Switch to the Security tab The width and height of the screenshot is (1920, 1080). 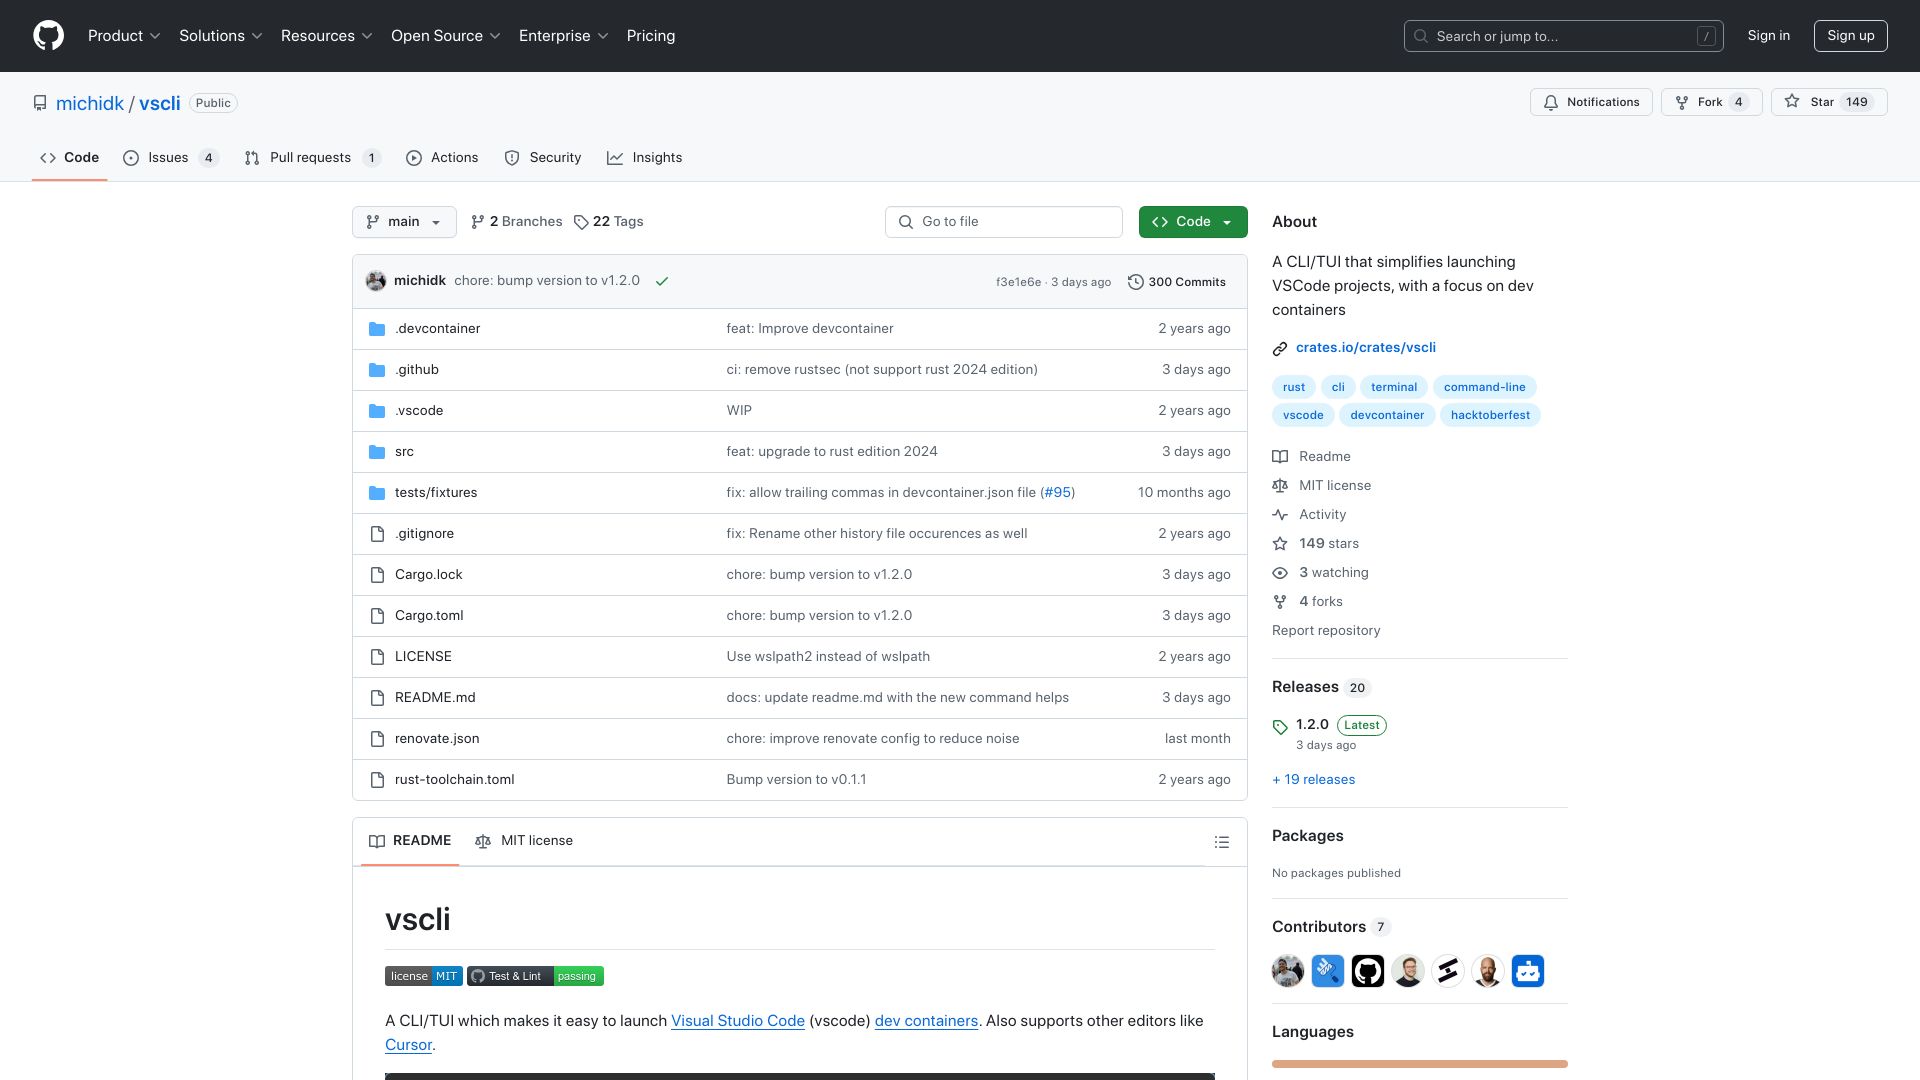point(543,158)
